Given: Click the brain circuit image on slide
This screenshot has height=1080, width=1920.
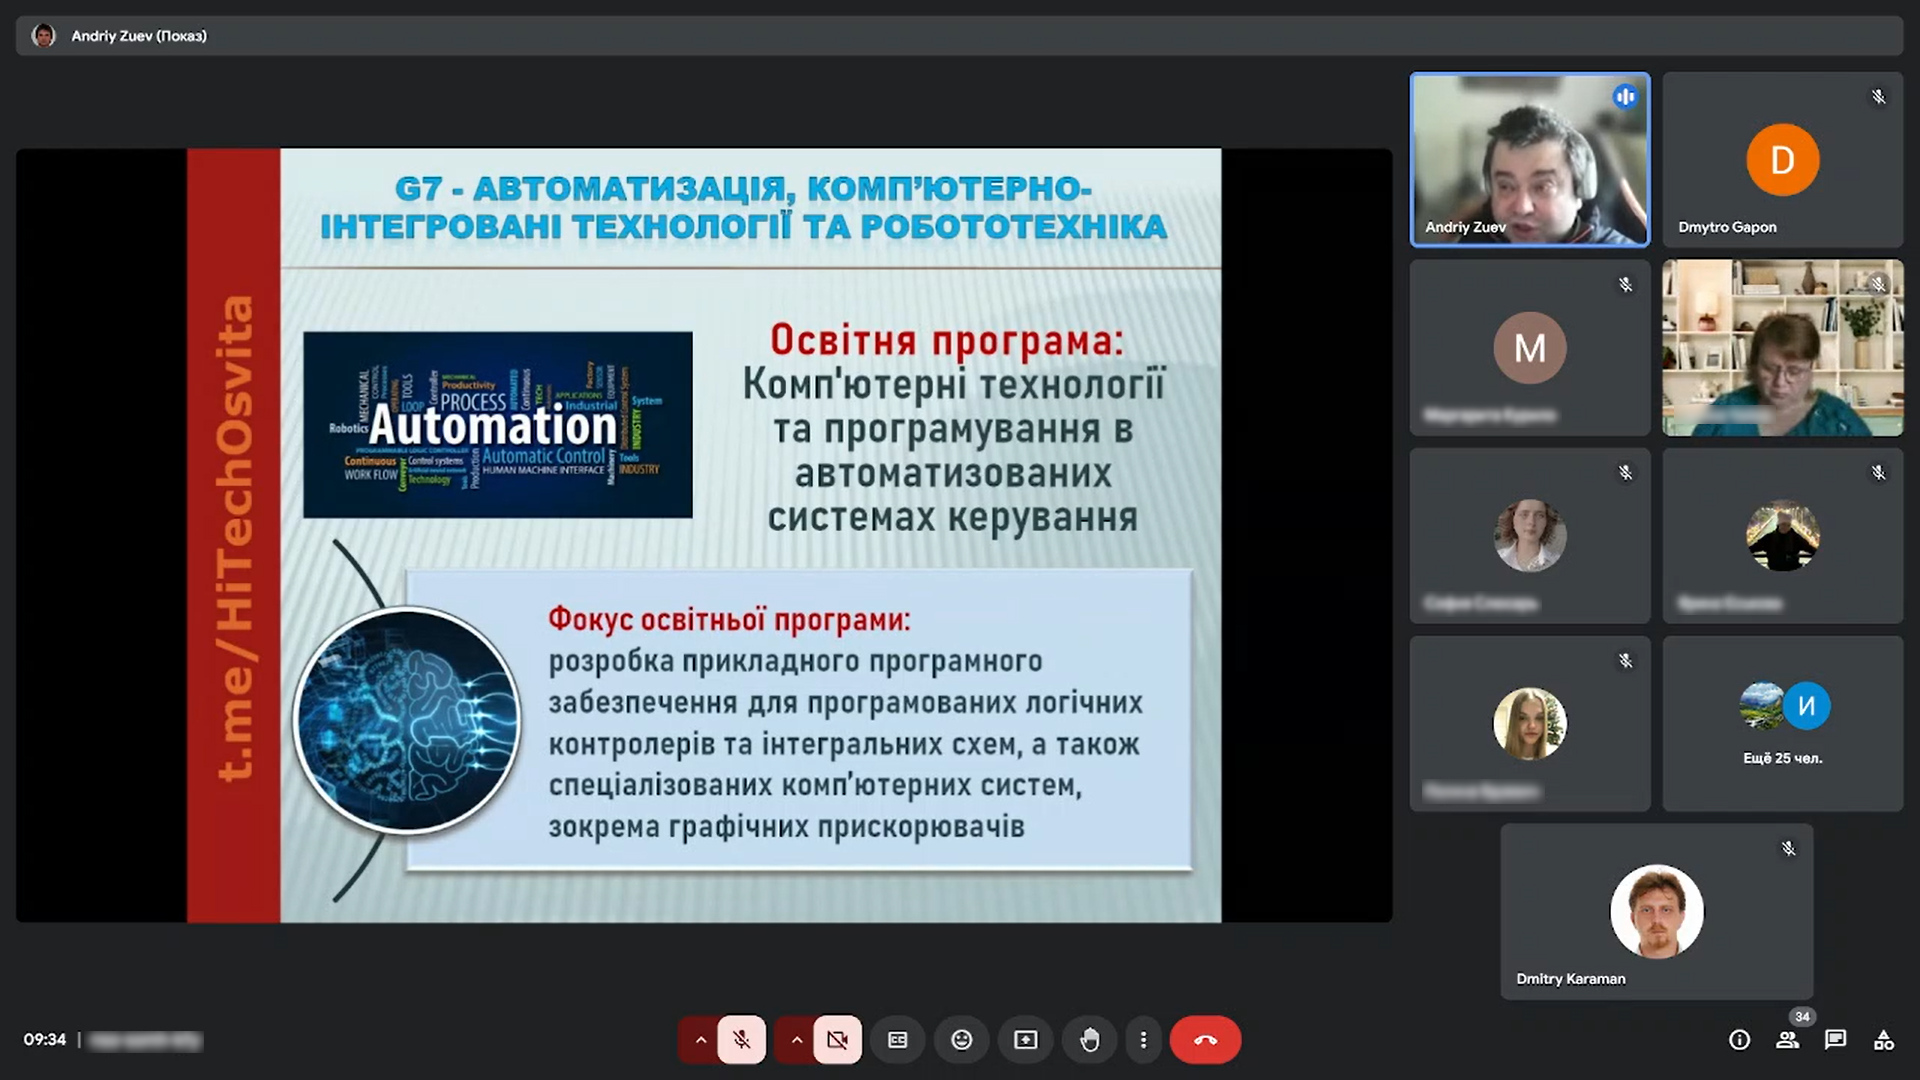Looking at the screenshot, I should (407, 720).
